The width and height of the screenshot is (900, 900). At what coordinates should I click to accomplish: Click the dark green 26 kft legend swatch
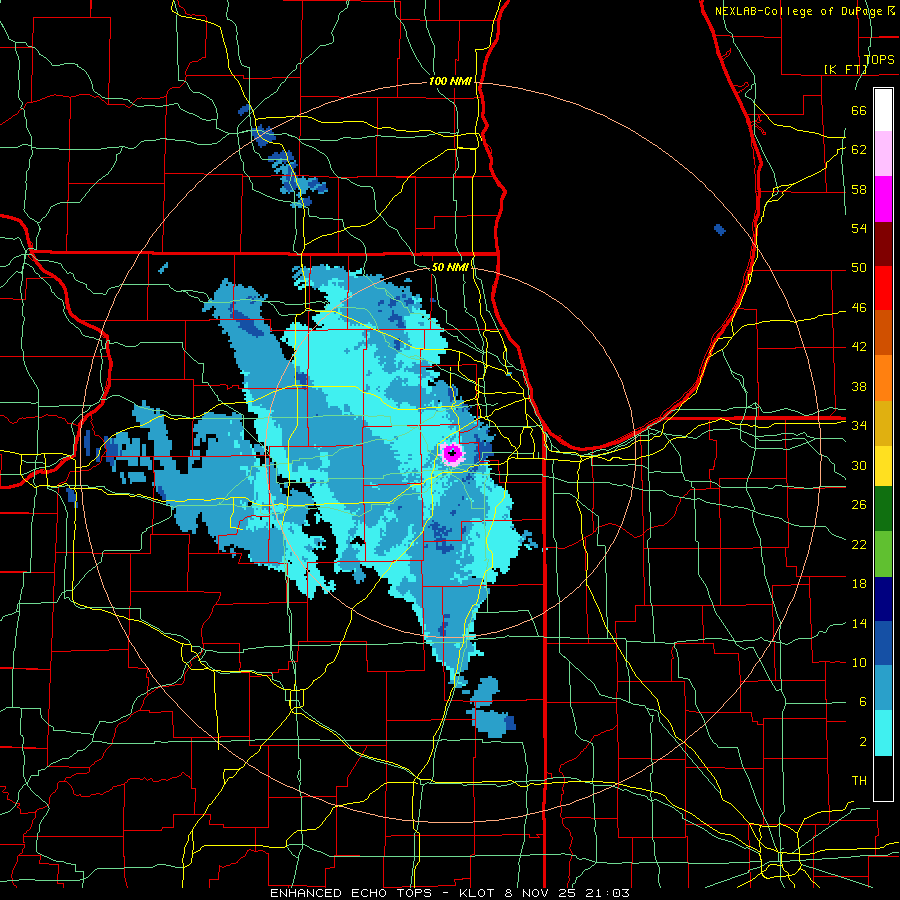[x=883, y=509]
